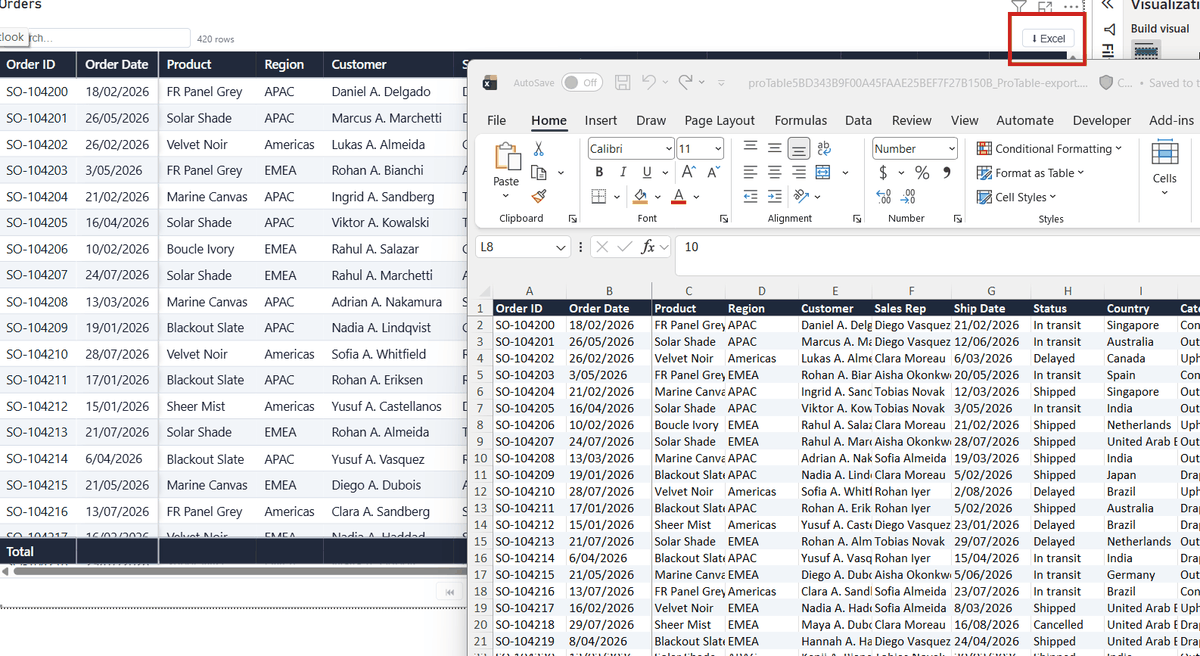
Task: Open the Alignment dialog launcher
Action: tap(857, 218)
